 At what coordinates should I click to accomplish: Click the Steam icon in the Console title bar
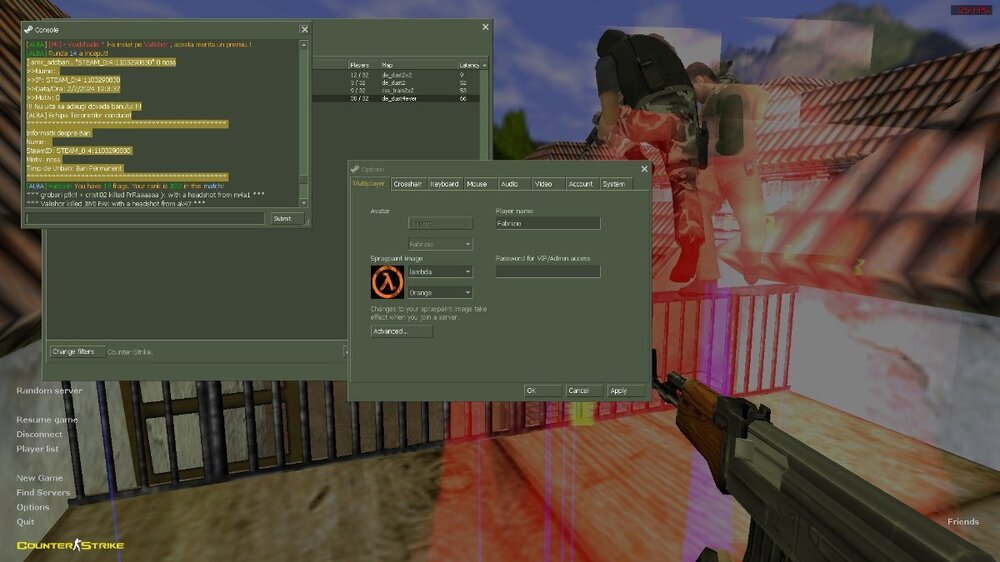29,30
